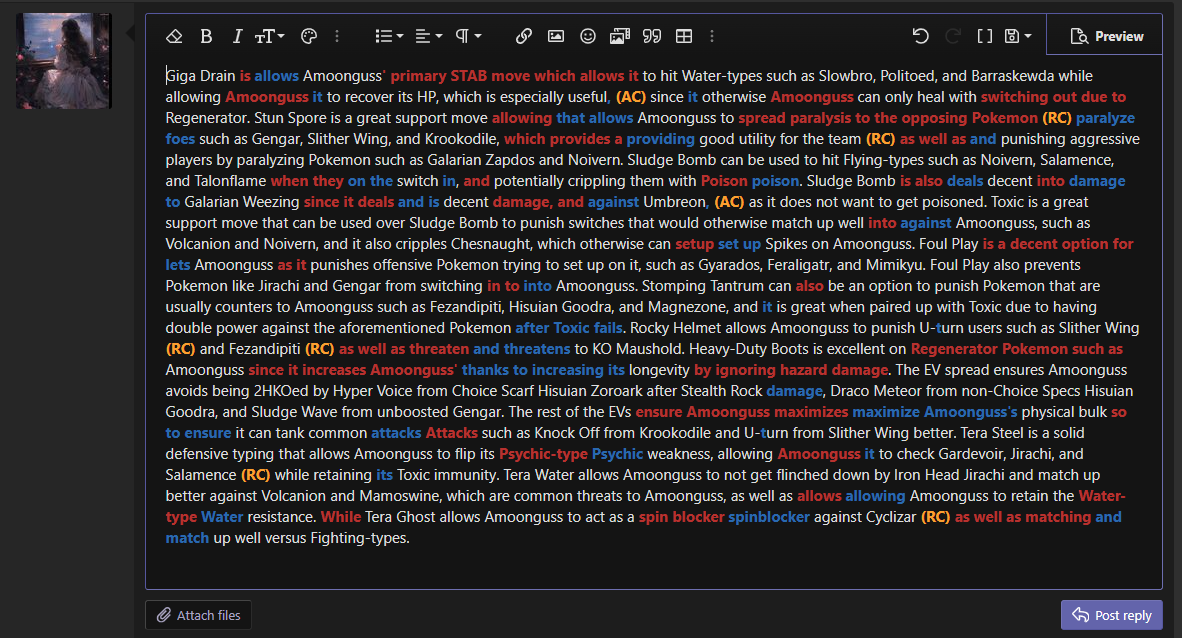Image resolution: width=1182 pixels, height=638 pixels.
Task: Click the word "Cyclizar"
Action: [892, 517]
